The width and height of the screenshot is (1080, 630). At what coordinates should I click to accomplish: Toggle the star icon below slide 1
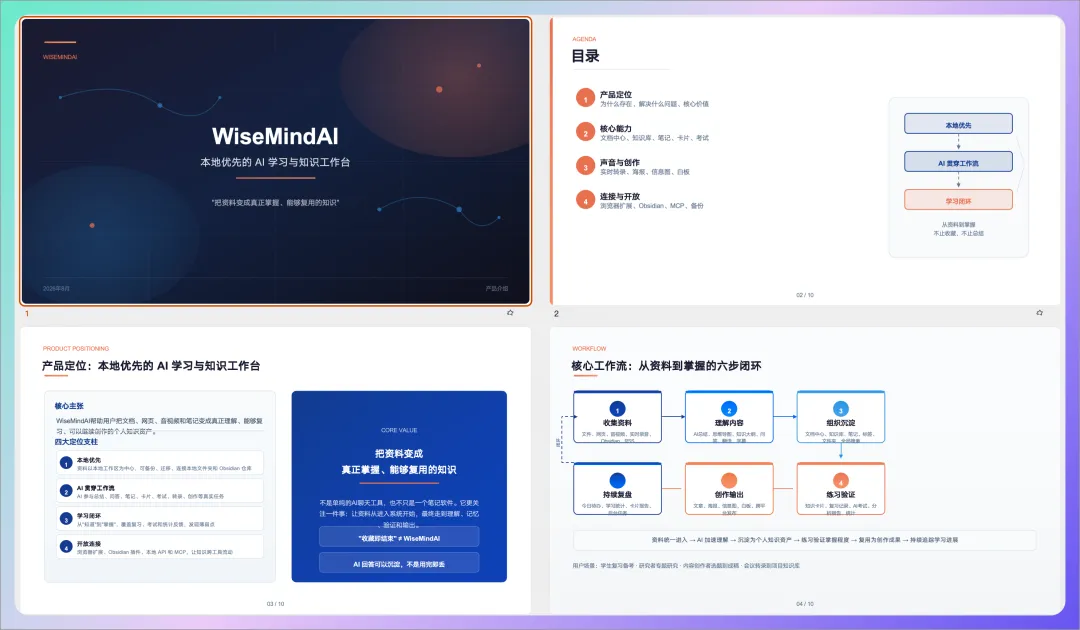click(510, 313)
